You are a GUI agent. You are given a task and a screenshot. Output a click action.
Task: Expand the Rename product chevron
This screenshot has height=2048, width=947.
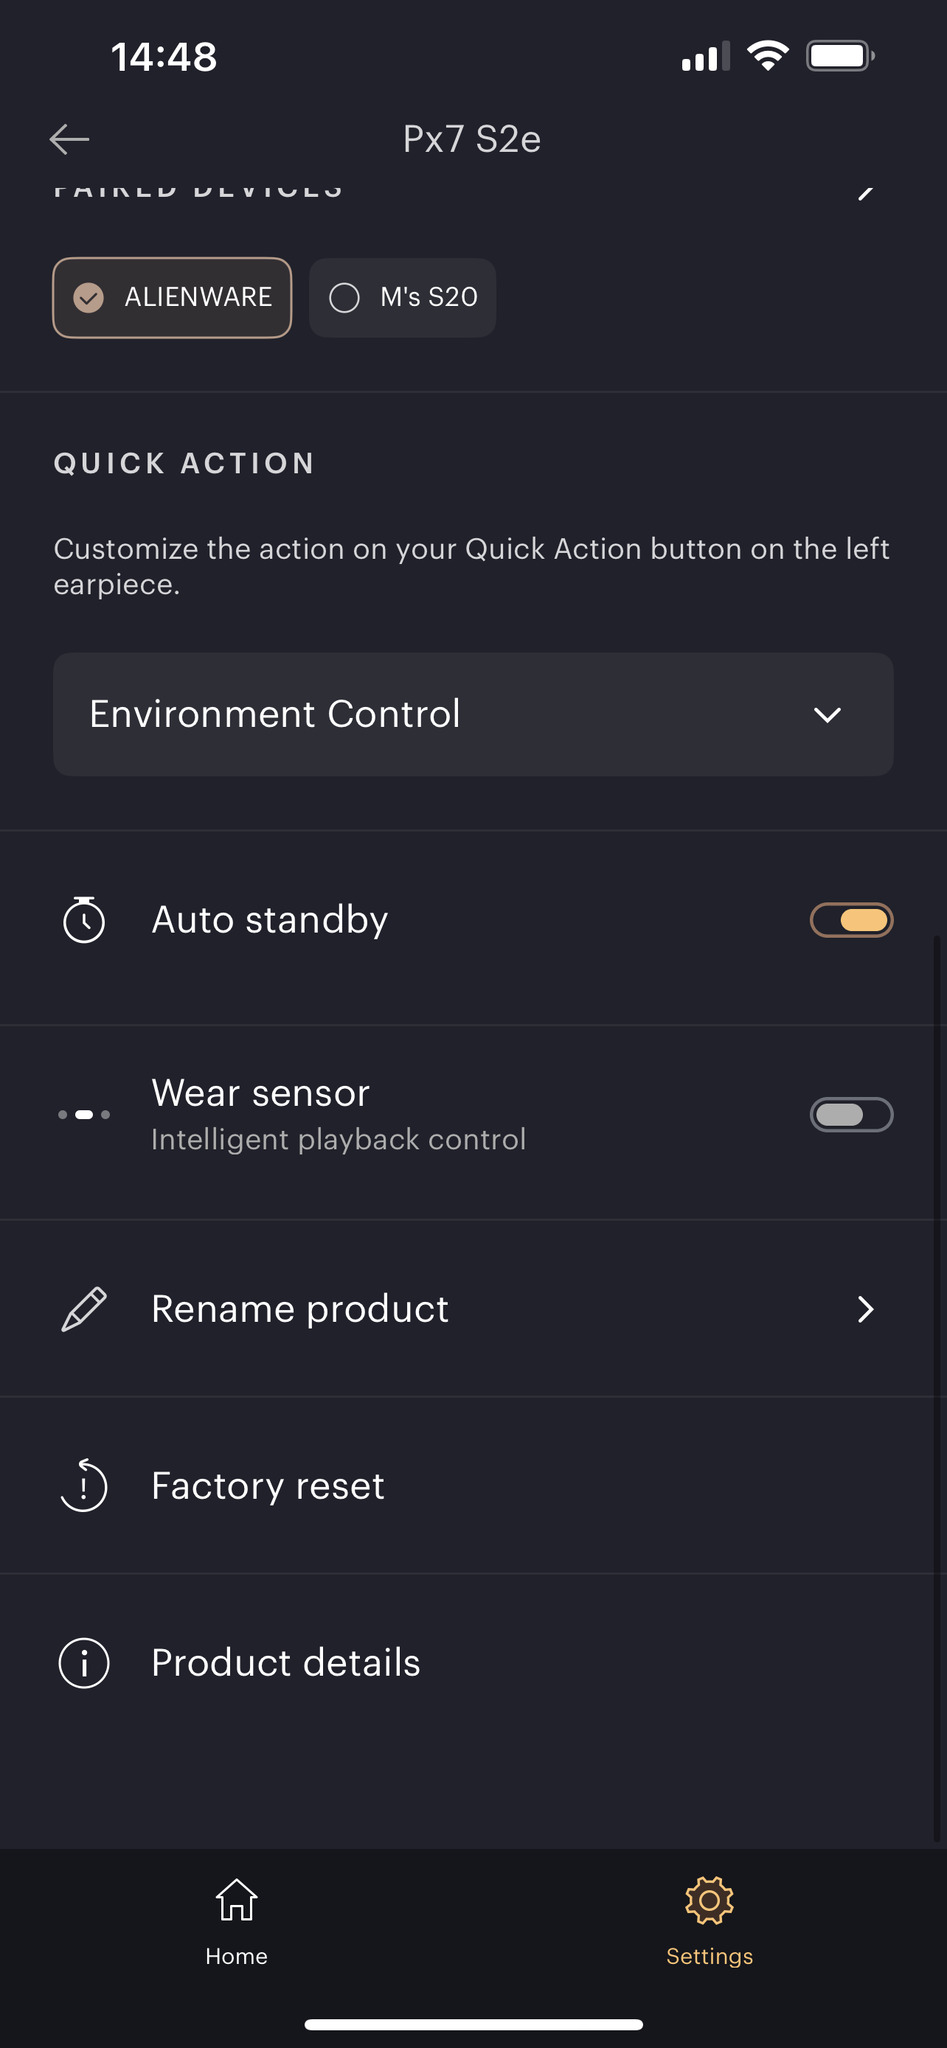[866, 1309]
